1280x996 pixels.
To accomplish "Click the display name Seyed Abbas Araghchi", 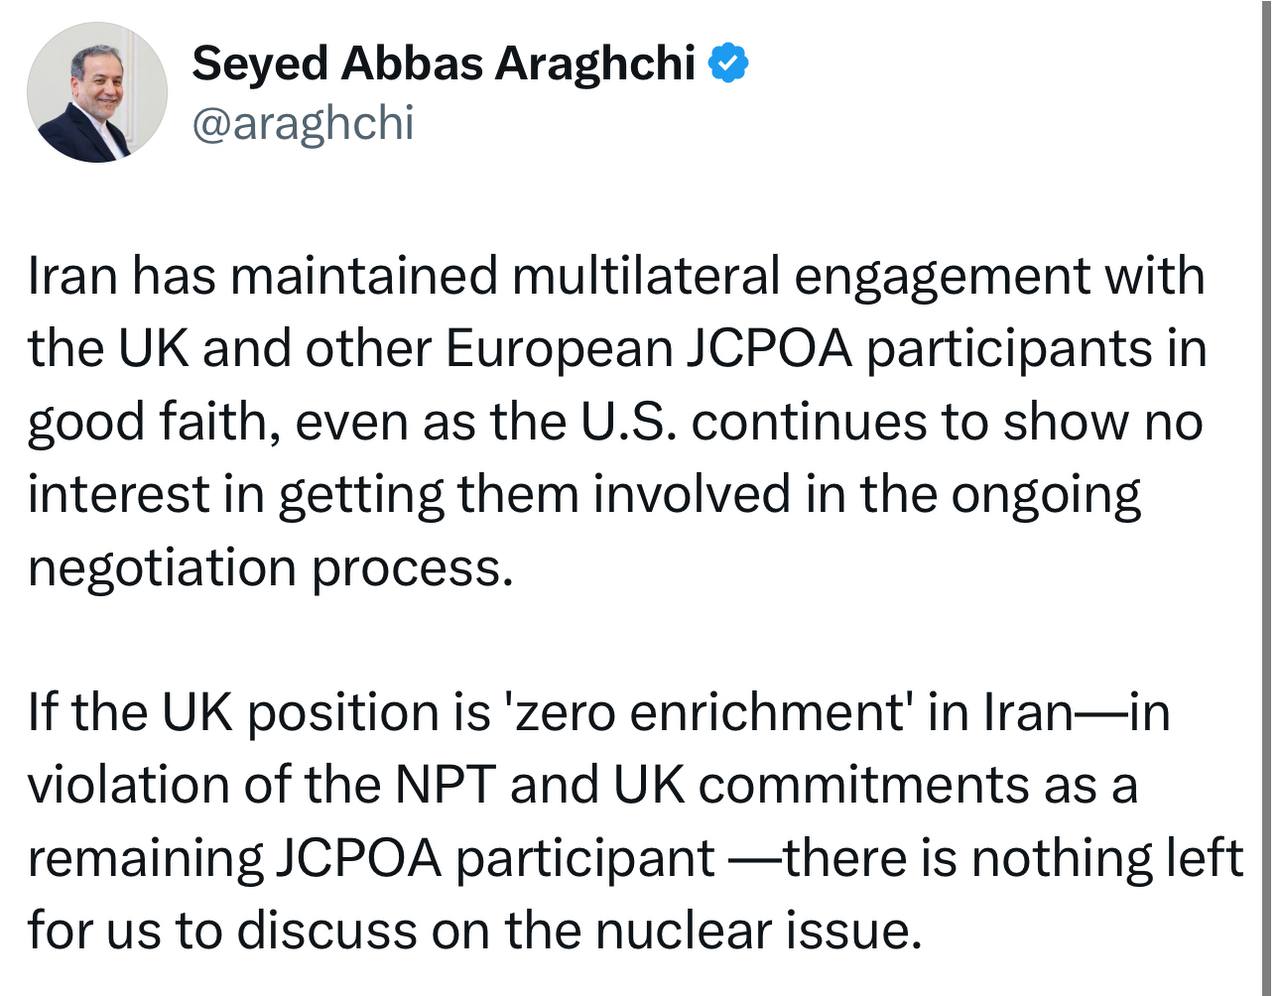I will (x=443, y=64).
